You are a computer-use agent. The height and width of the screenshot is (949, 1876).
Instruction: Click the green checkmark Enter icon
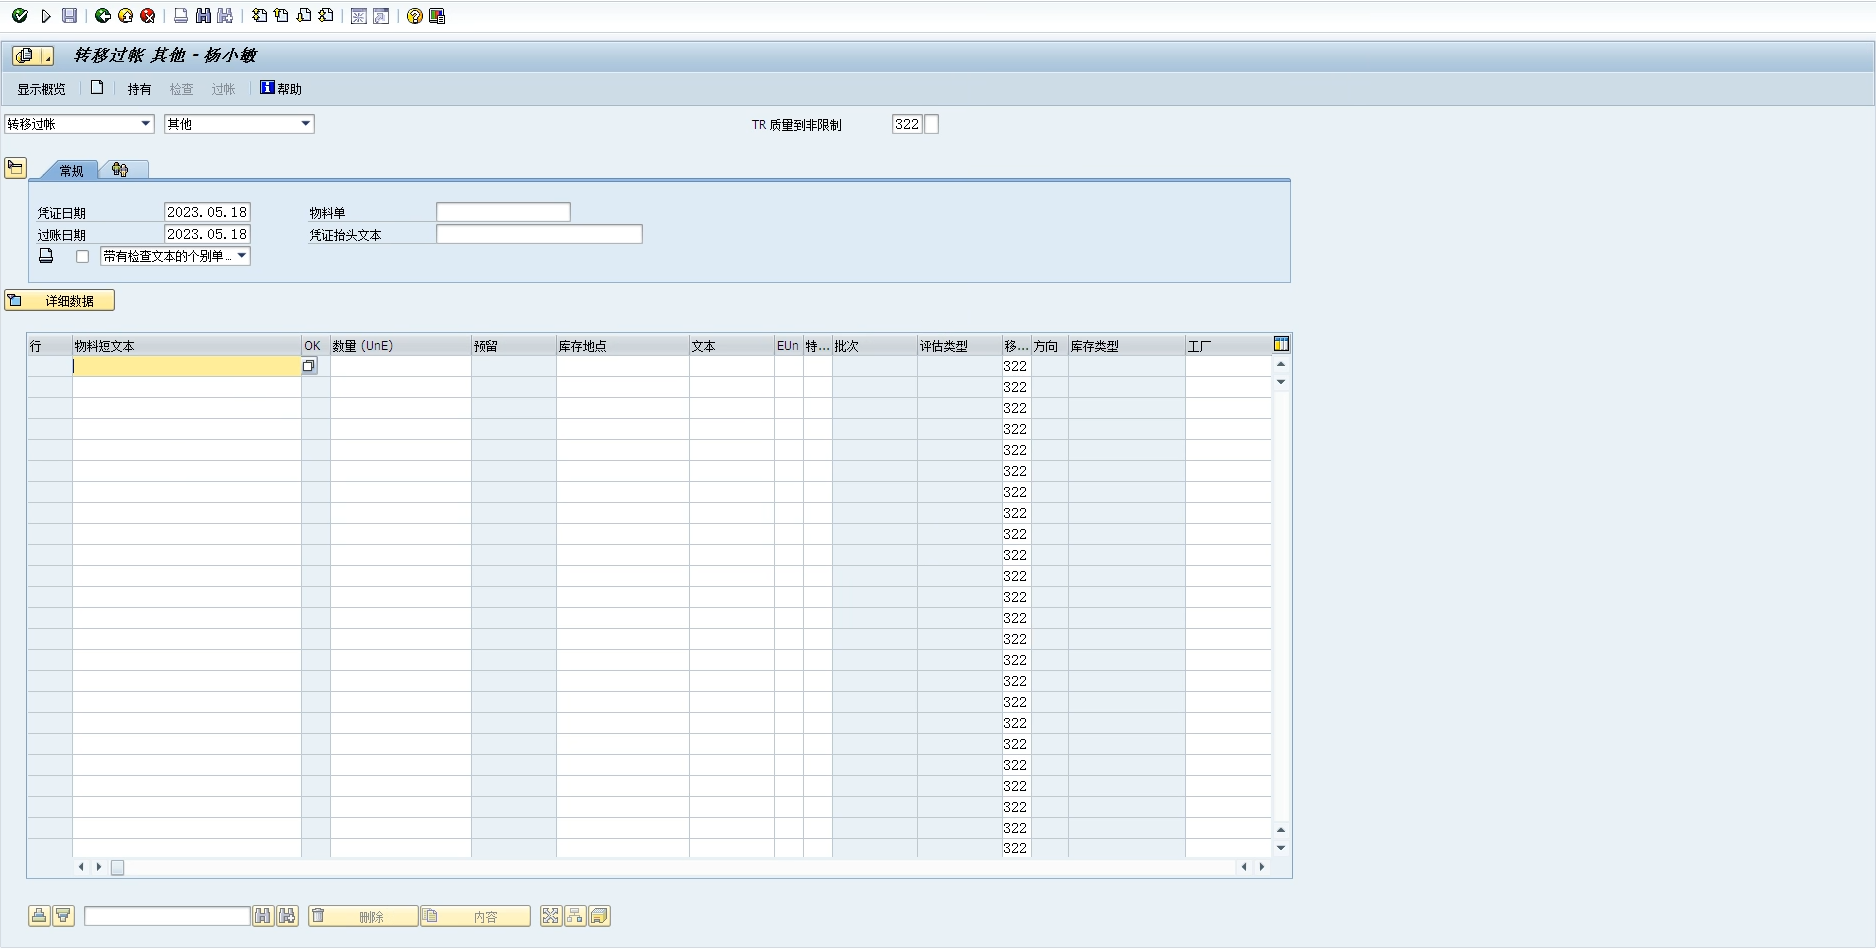point(19,16)
